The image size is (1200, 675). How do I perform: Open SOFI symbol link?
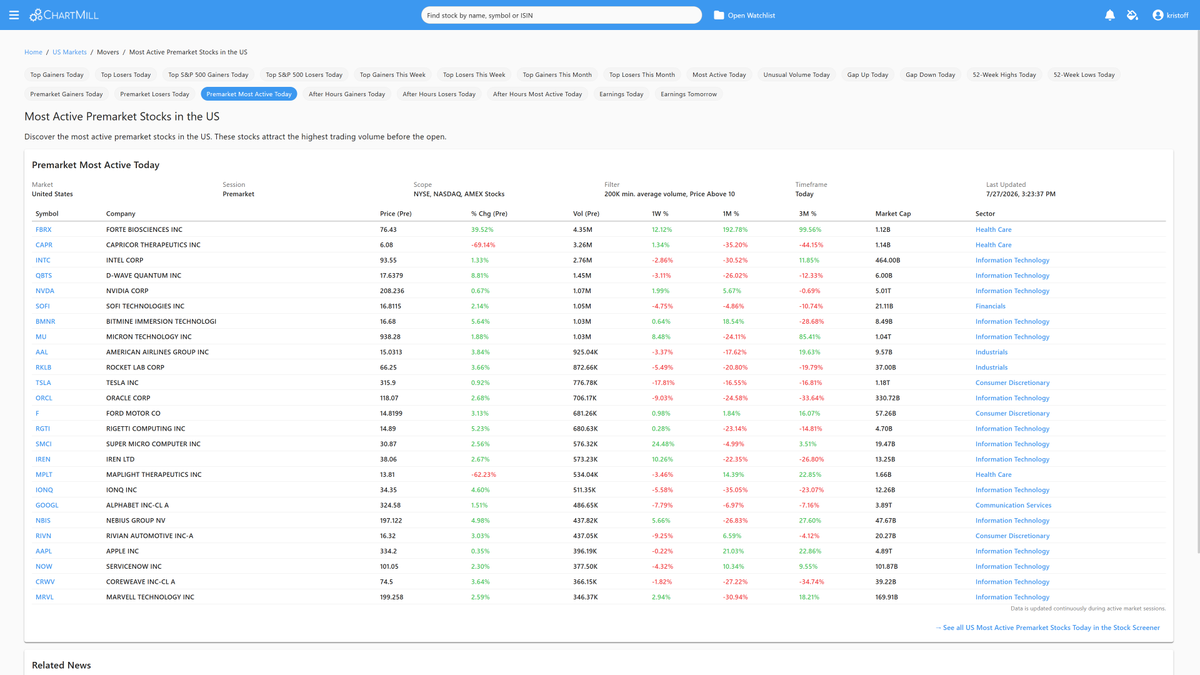click(x=43, y=306)
